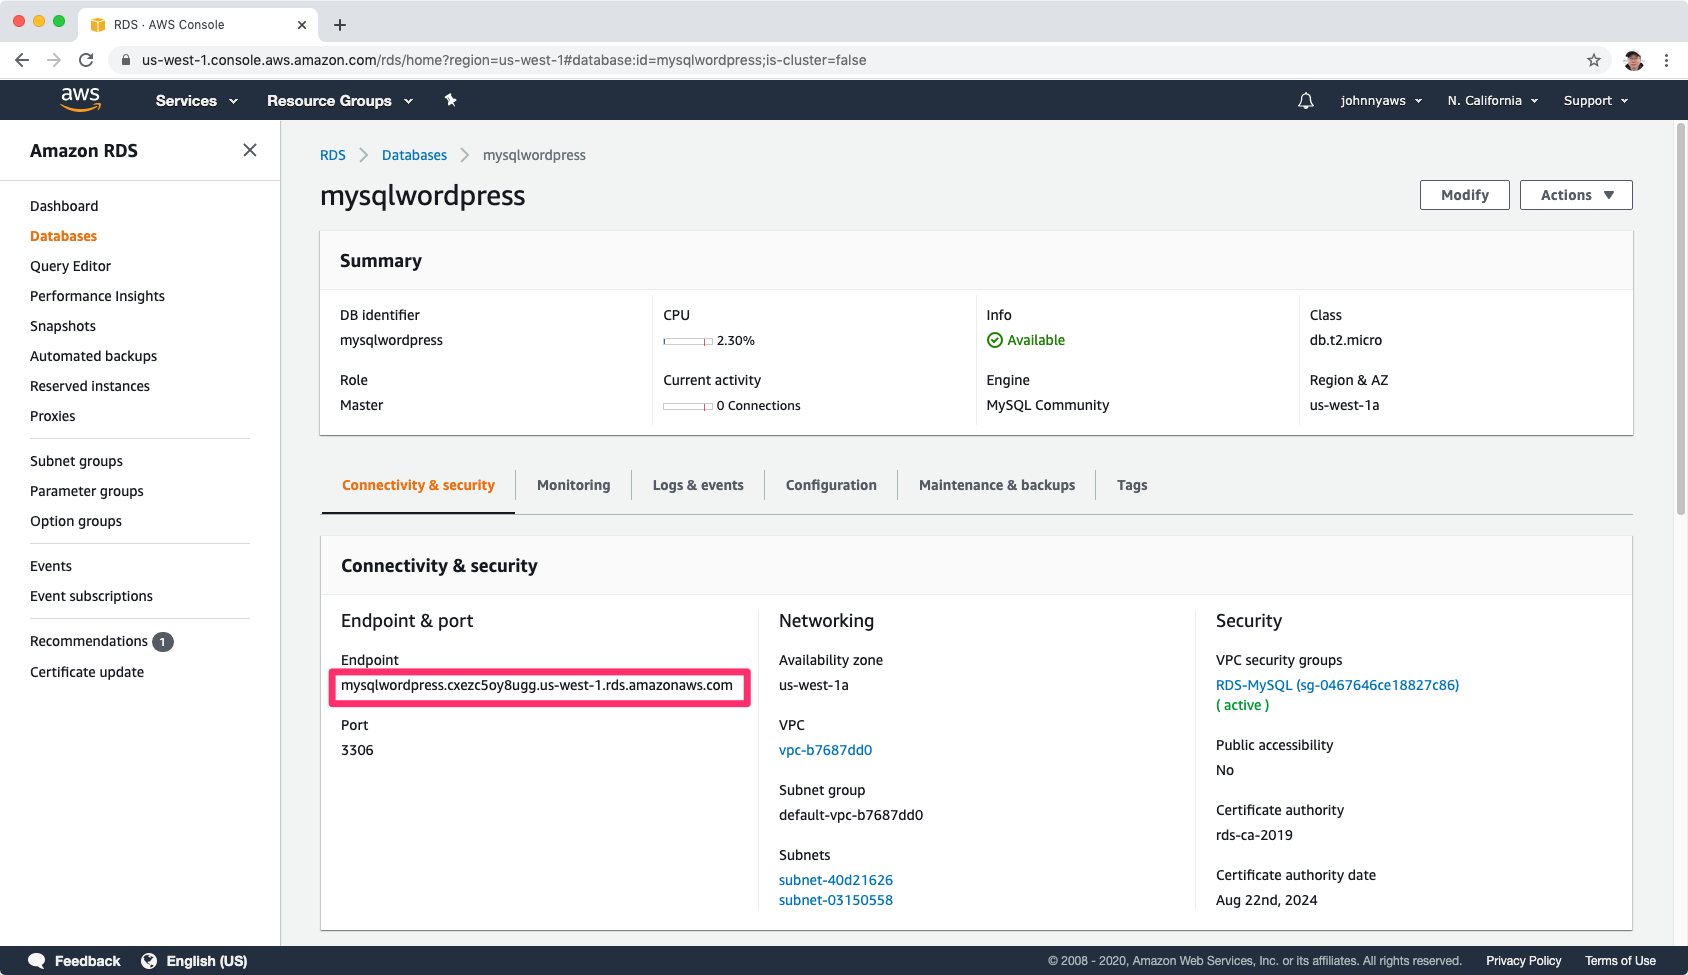The width and height of the screenshot is (1688, 975).
Task: Click the AWS logo home icon
Action: click(x=80, y=99)
